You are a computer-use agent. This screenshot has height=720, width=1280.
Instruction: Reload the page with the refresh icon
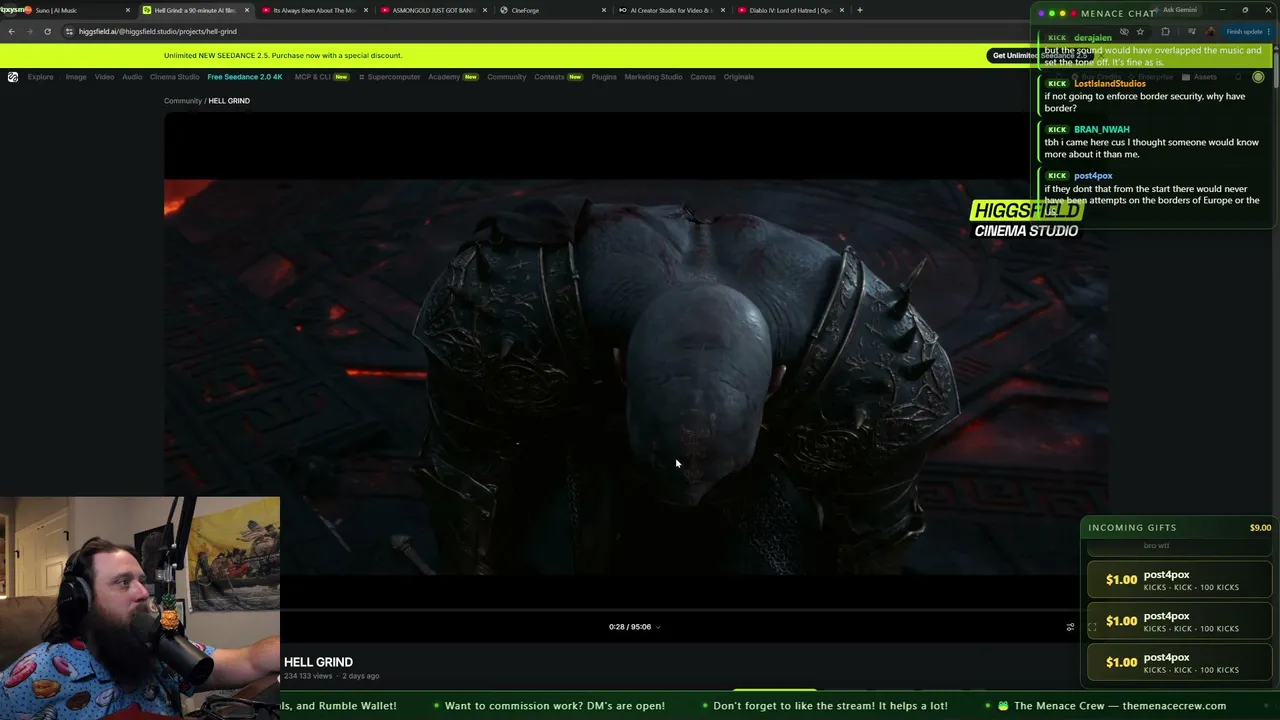coord(47,31)
